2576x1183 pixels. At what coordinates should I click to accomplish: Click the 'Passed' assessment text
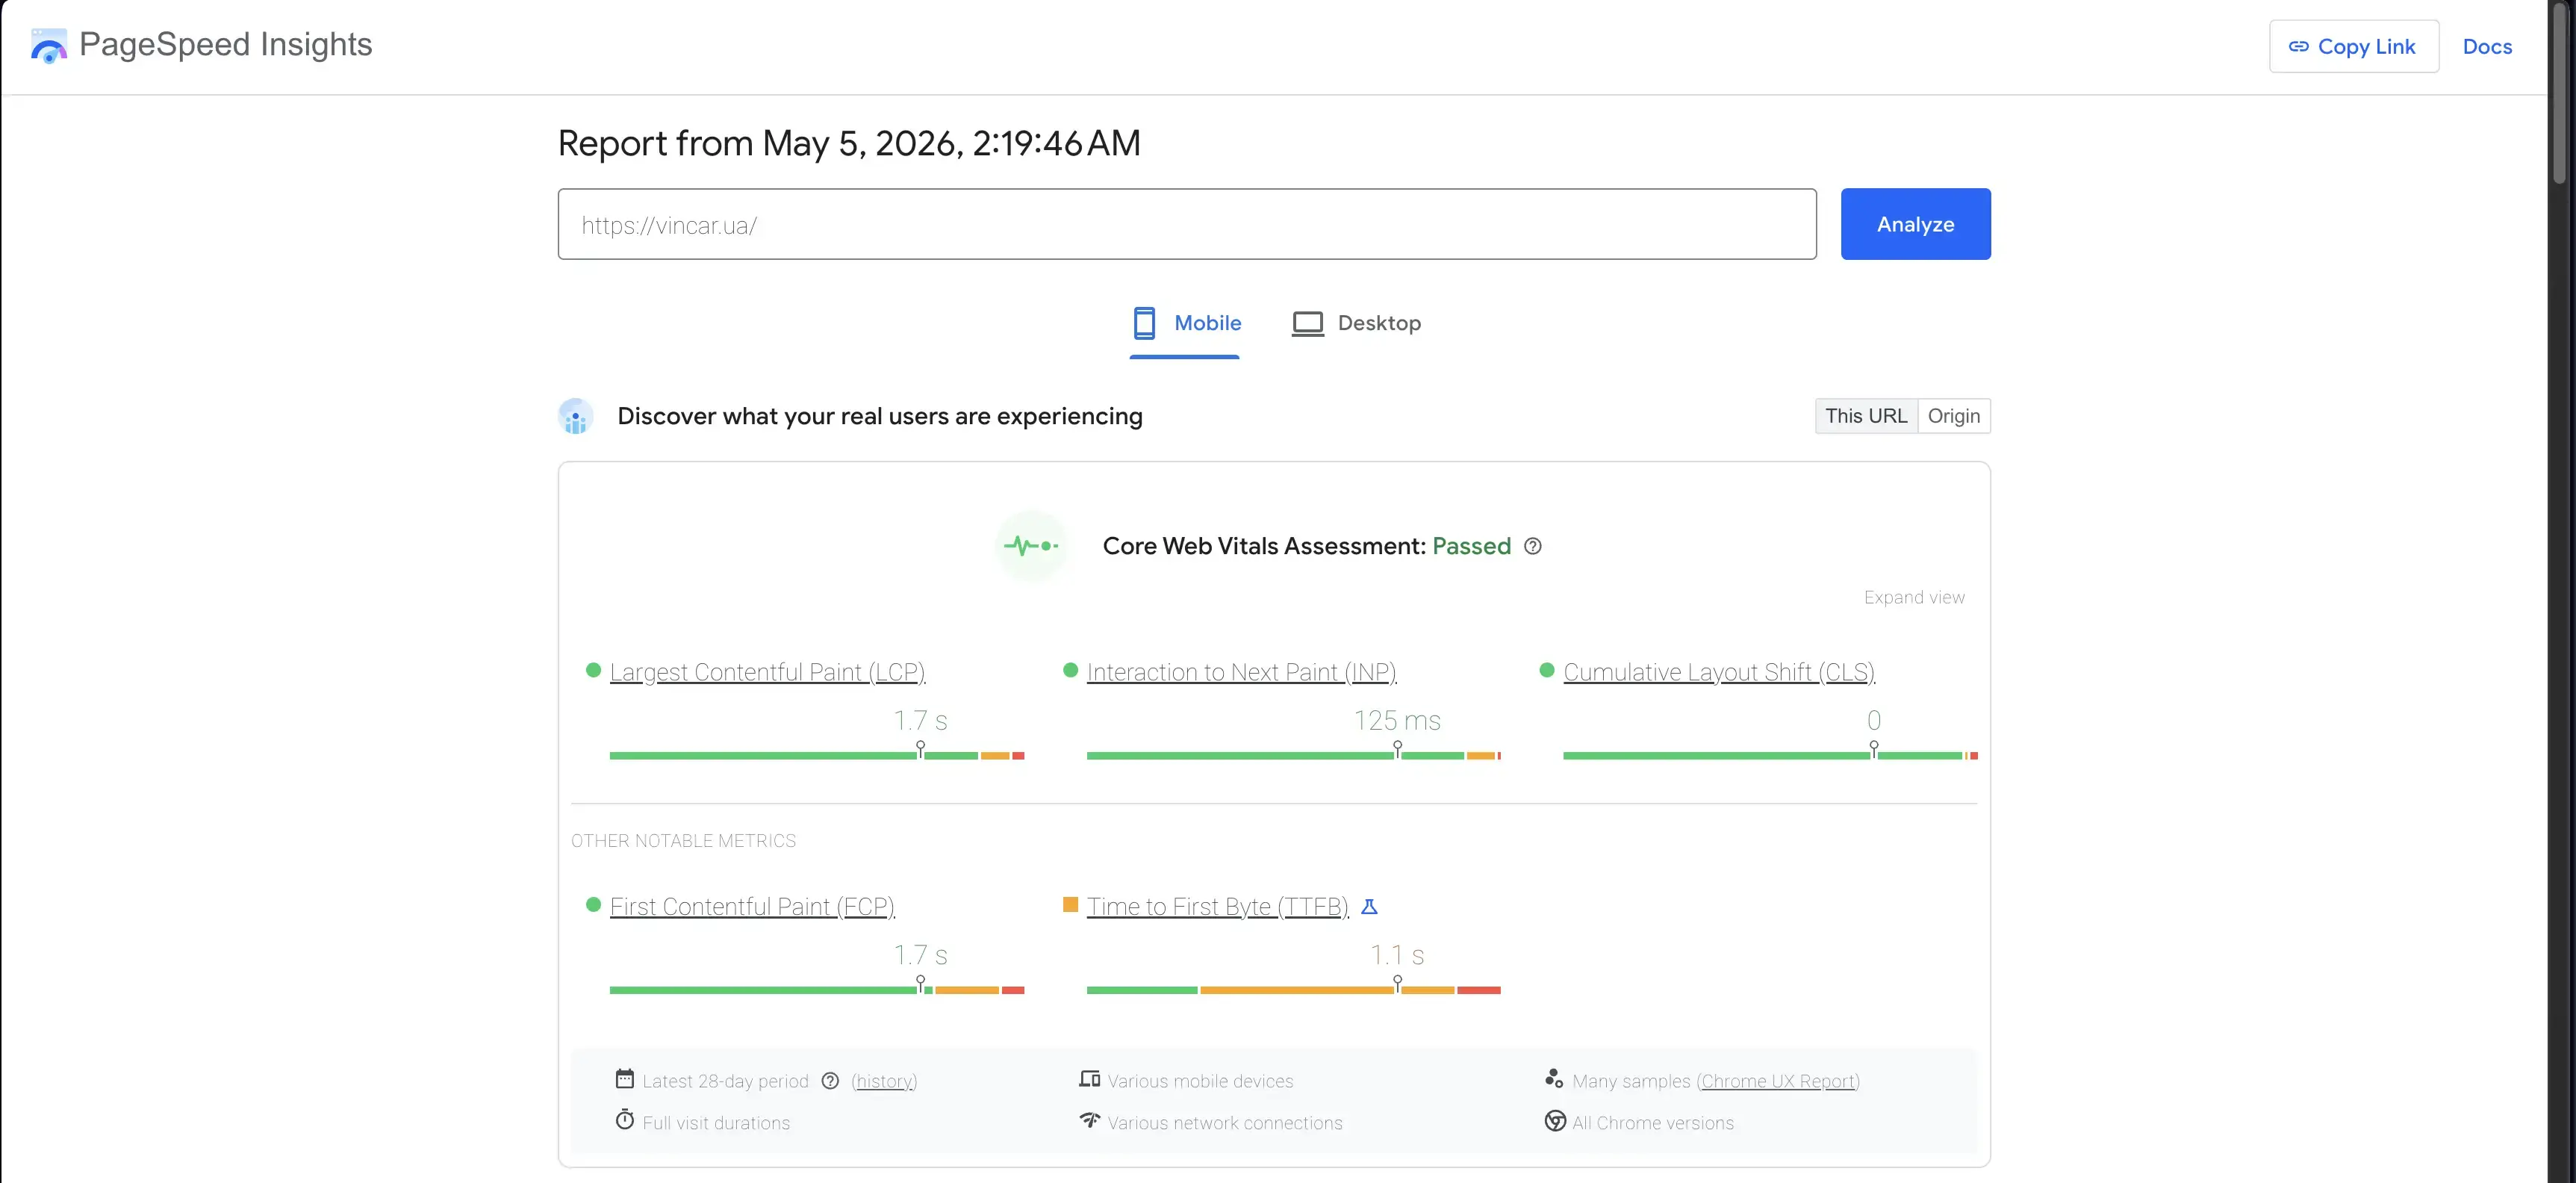click(x=1471, y=546)
